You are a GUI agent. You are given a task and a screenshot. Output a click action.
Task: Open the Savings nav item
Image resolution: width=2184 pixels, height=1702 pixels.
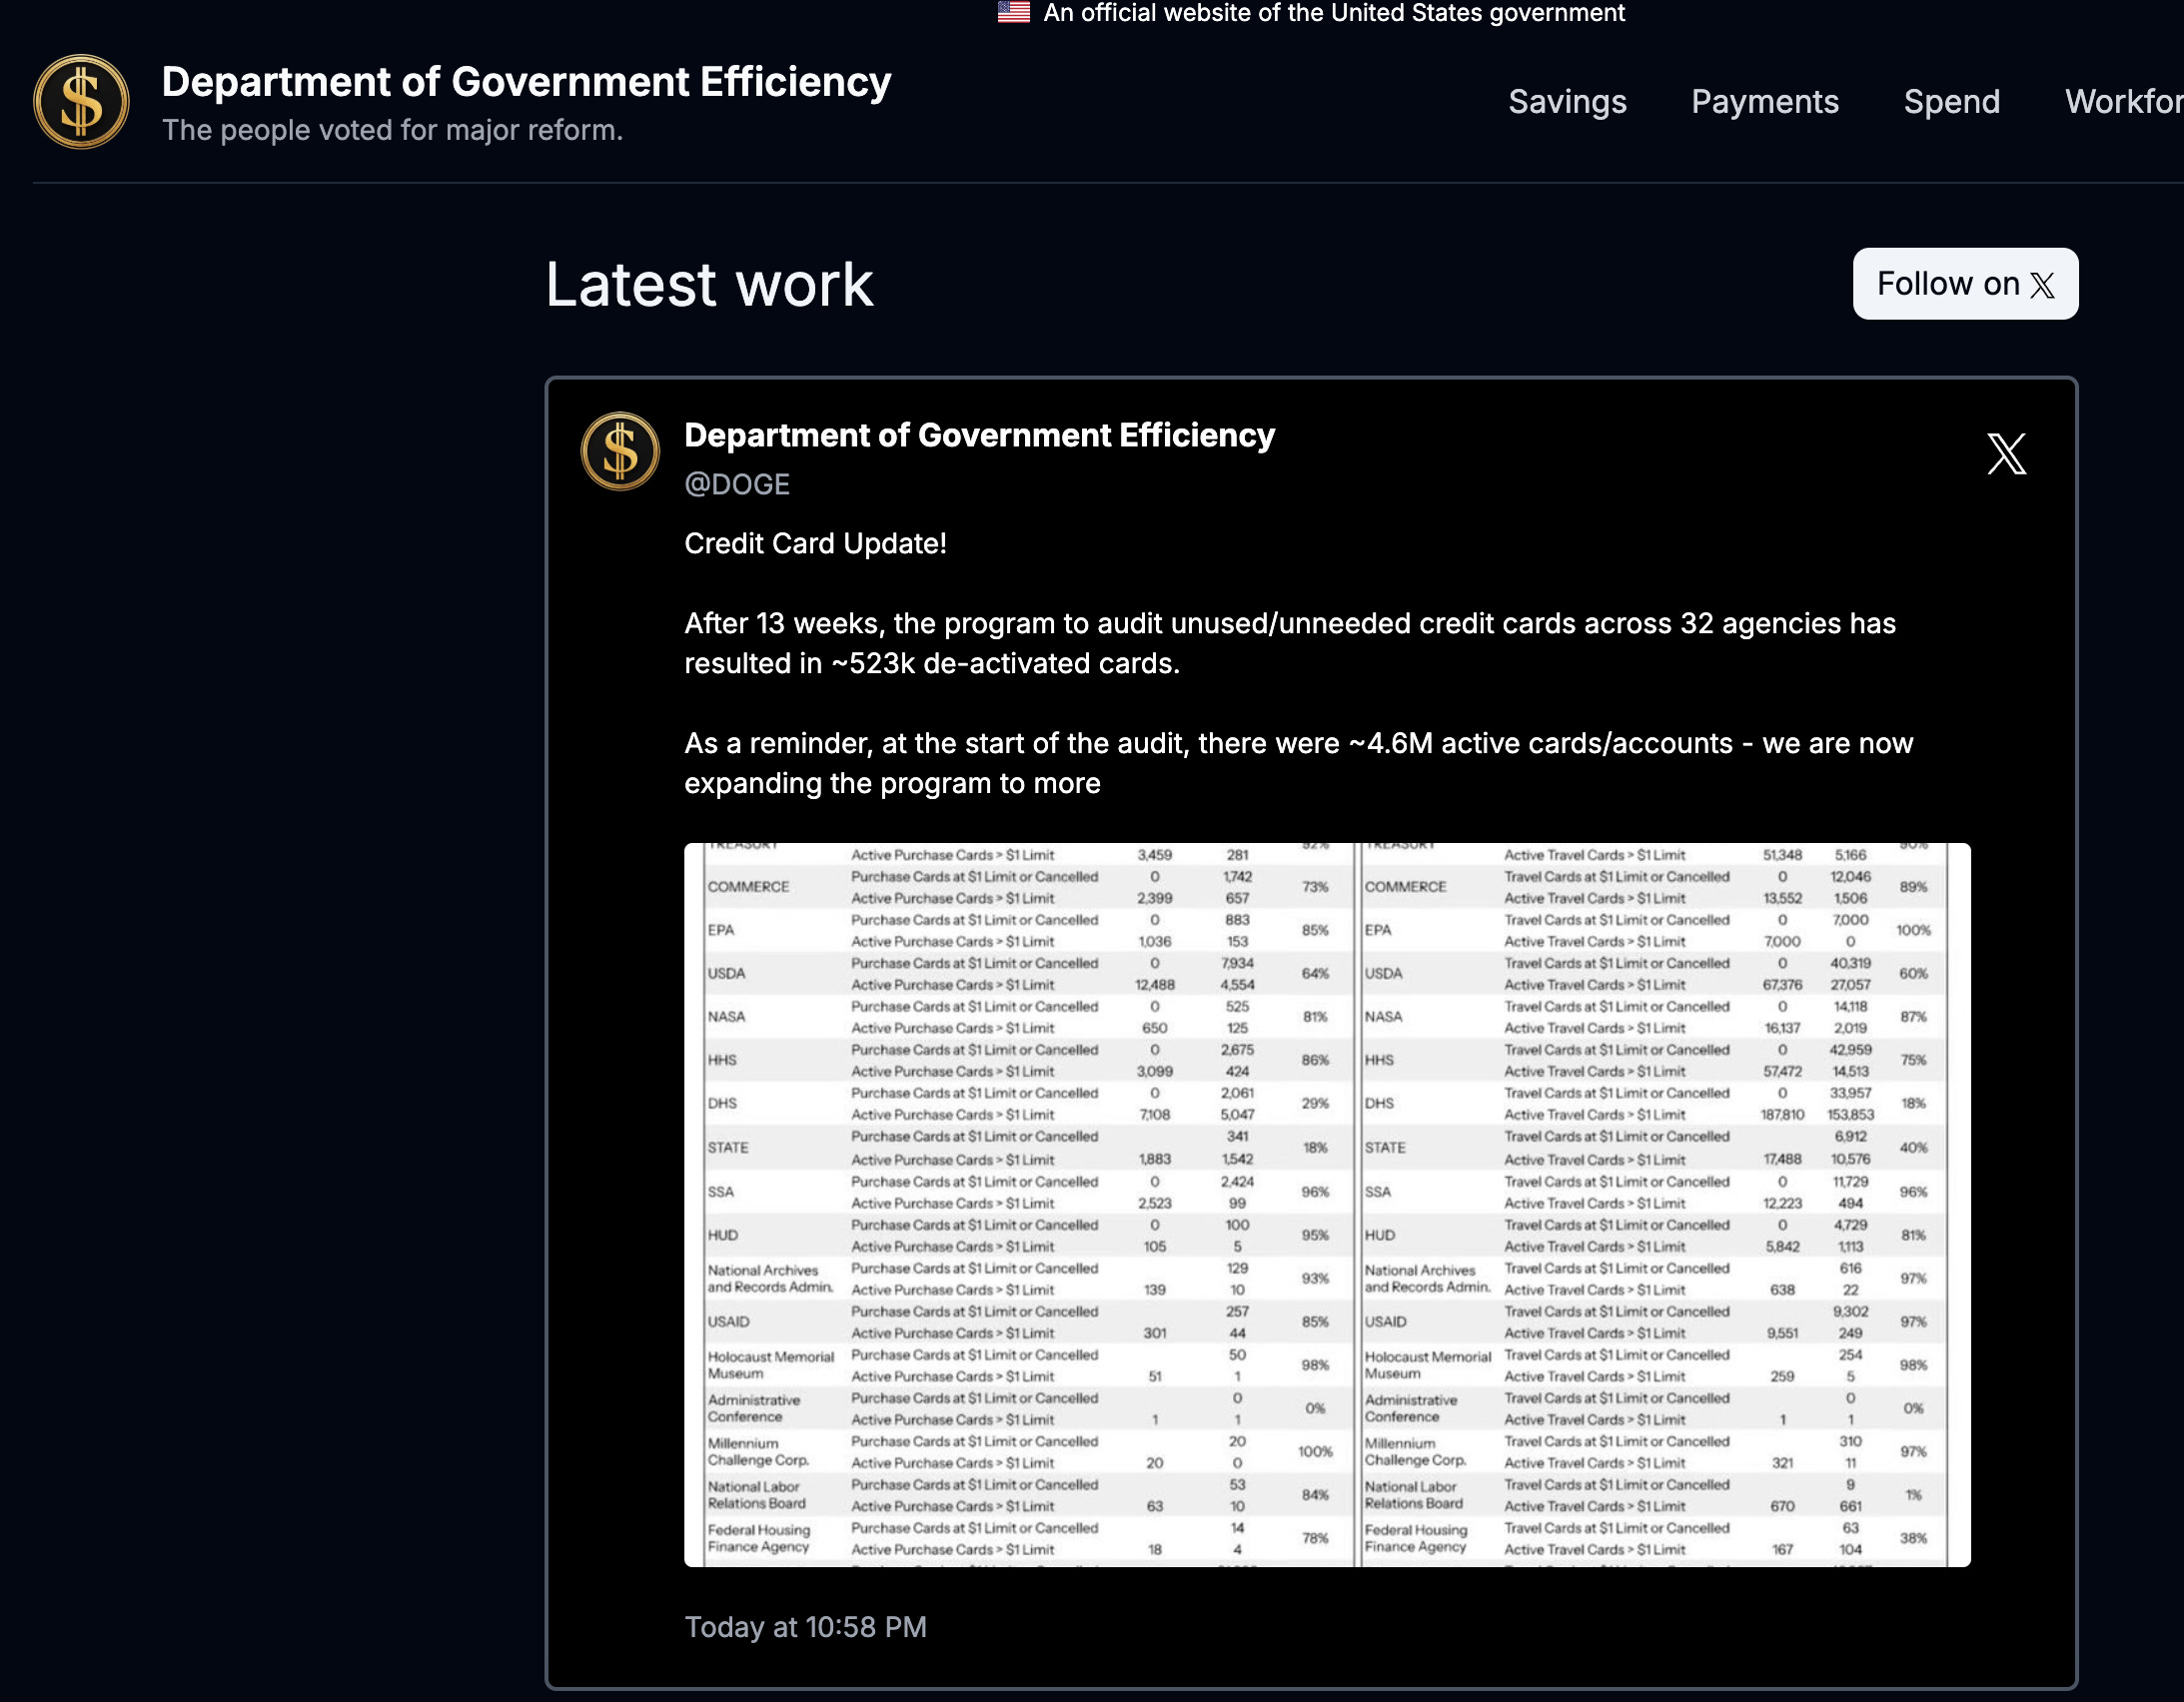(1566, 102)
